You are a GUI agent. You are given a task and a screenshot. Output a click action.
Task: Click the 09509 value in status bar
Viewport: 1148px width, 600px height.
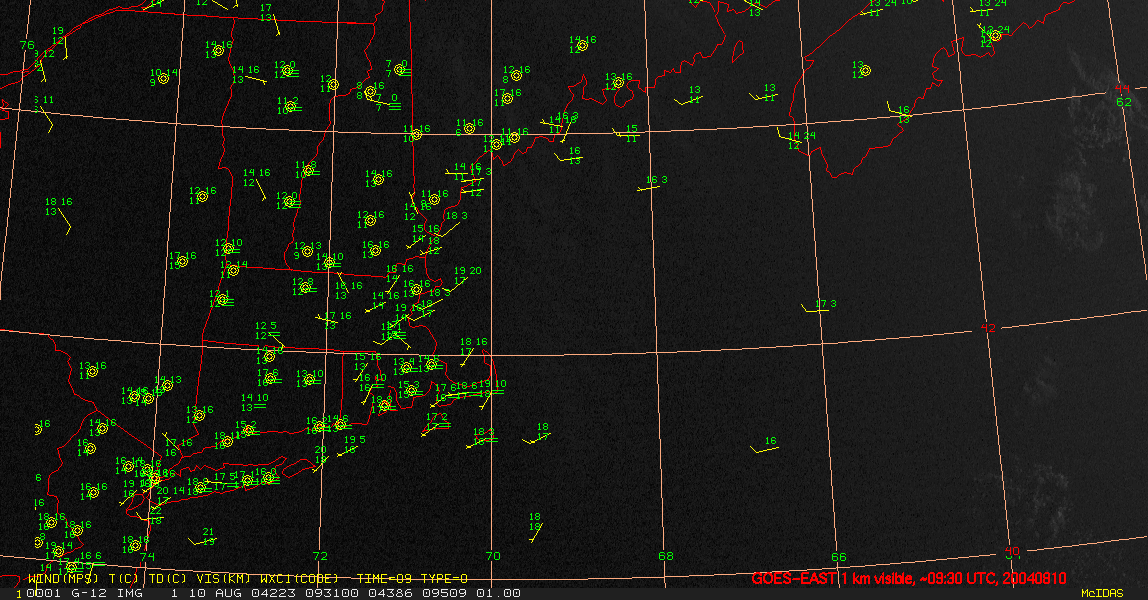pos(442,593)
